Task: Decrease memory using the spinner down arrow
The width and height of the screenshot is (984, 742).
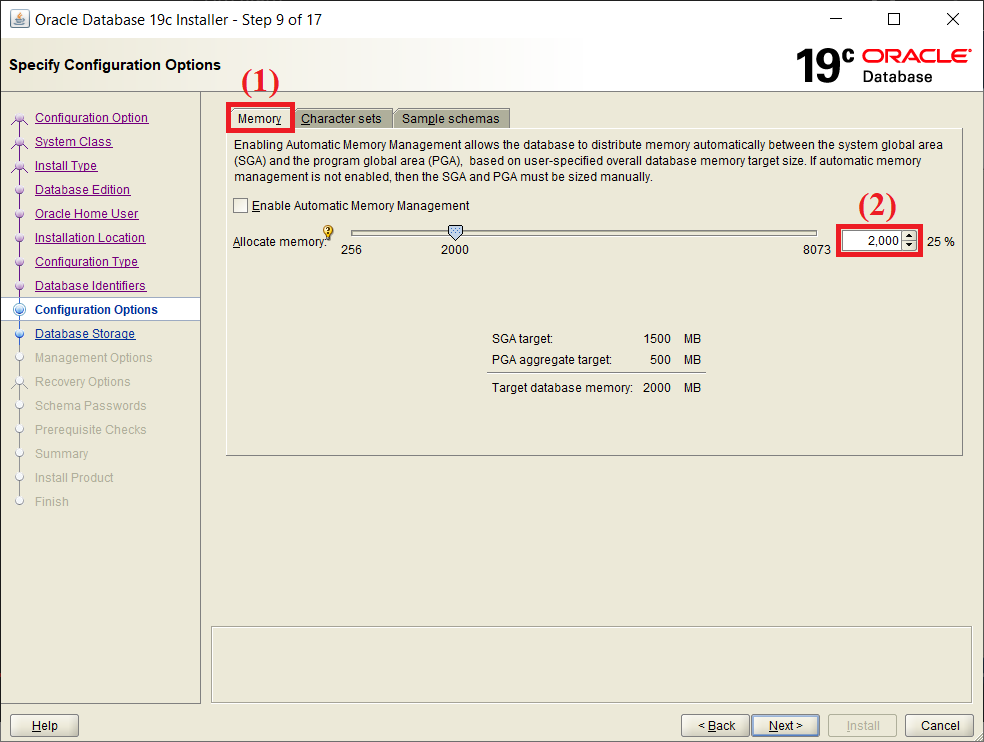Action: coord(908,245)
